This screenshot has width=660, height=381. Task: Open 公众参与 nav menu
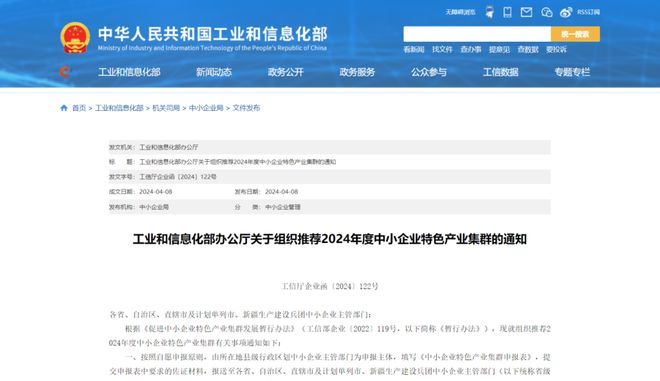click(x=429, y=72)
